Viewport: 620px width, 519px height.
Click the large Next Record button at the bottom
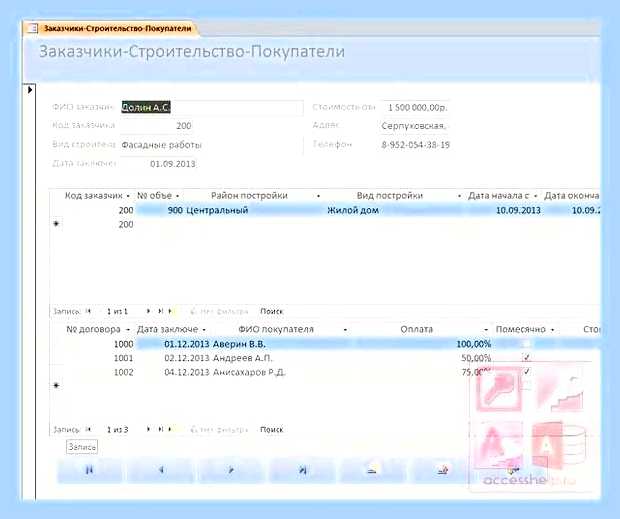[x=231, y=470]
